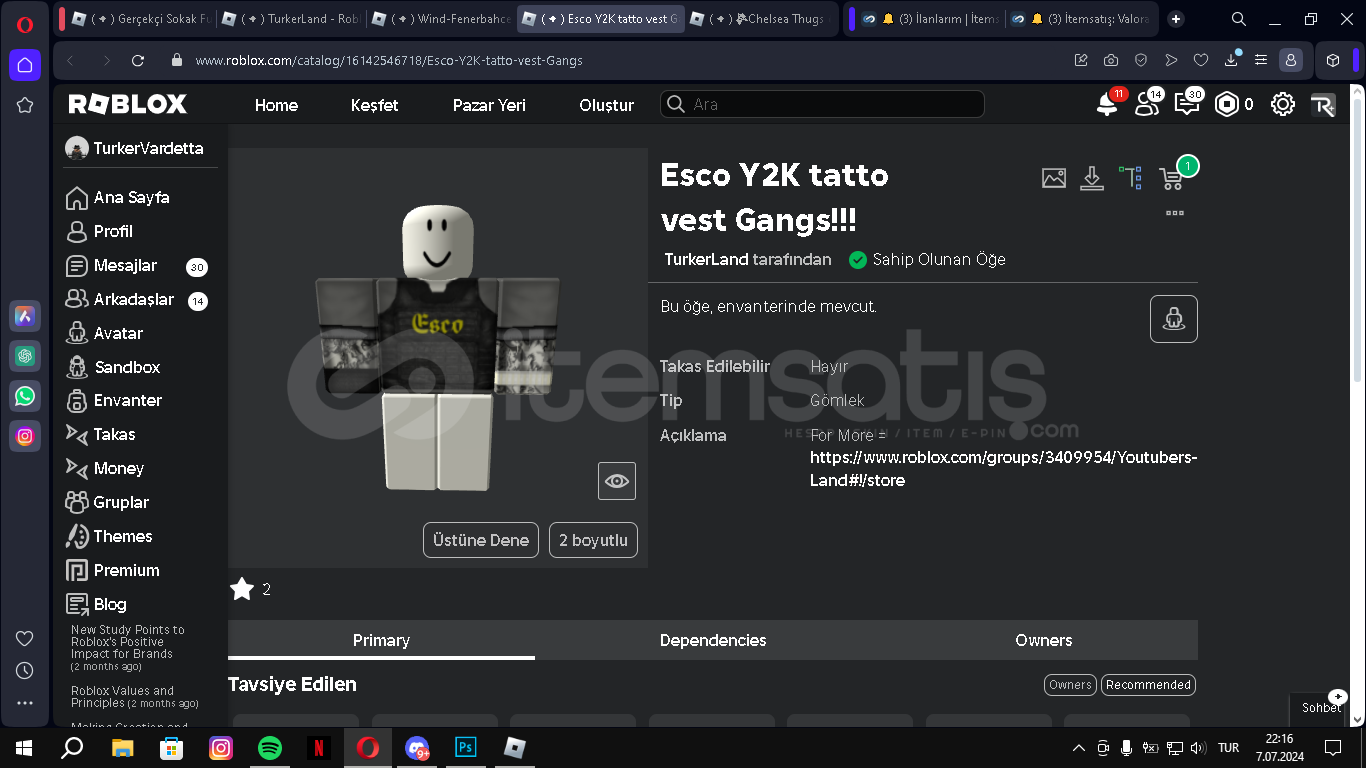Click the Roblox Ara search field

822,104
